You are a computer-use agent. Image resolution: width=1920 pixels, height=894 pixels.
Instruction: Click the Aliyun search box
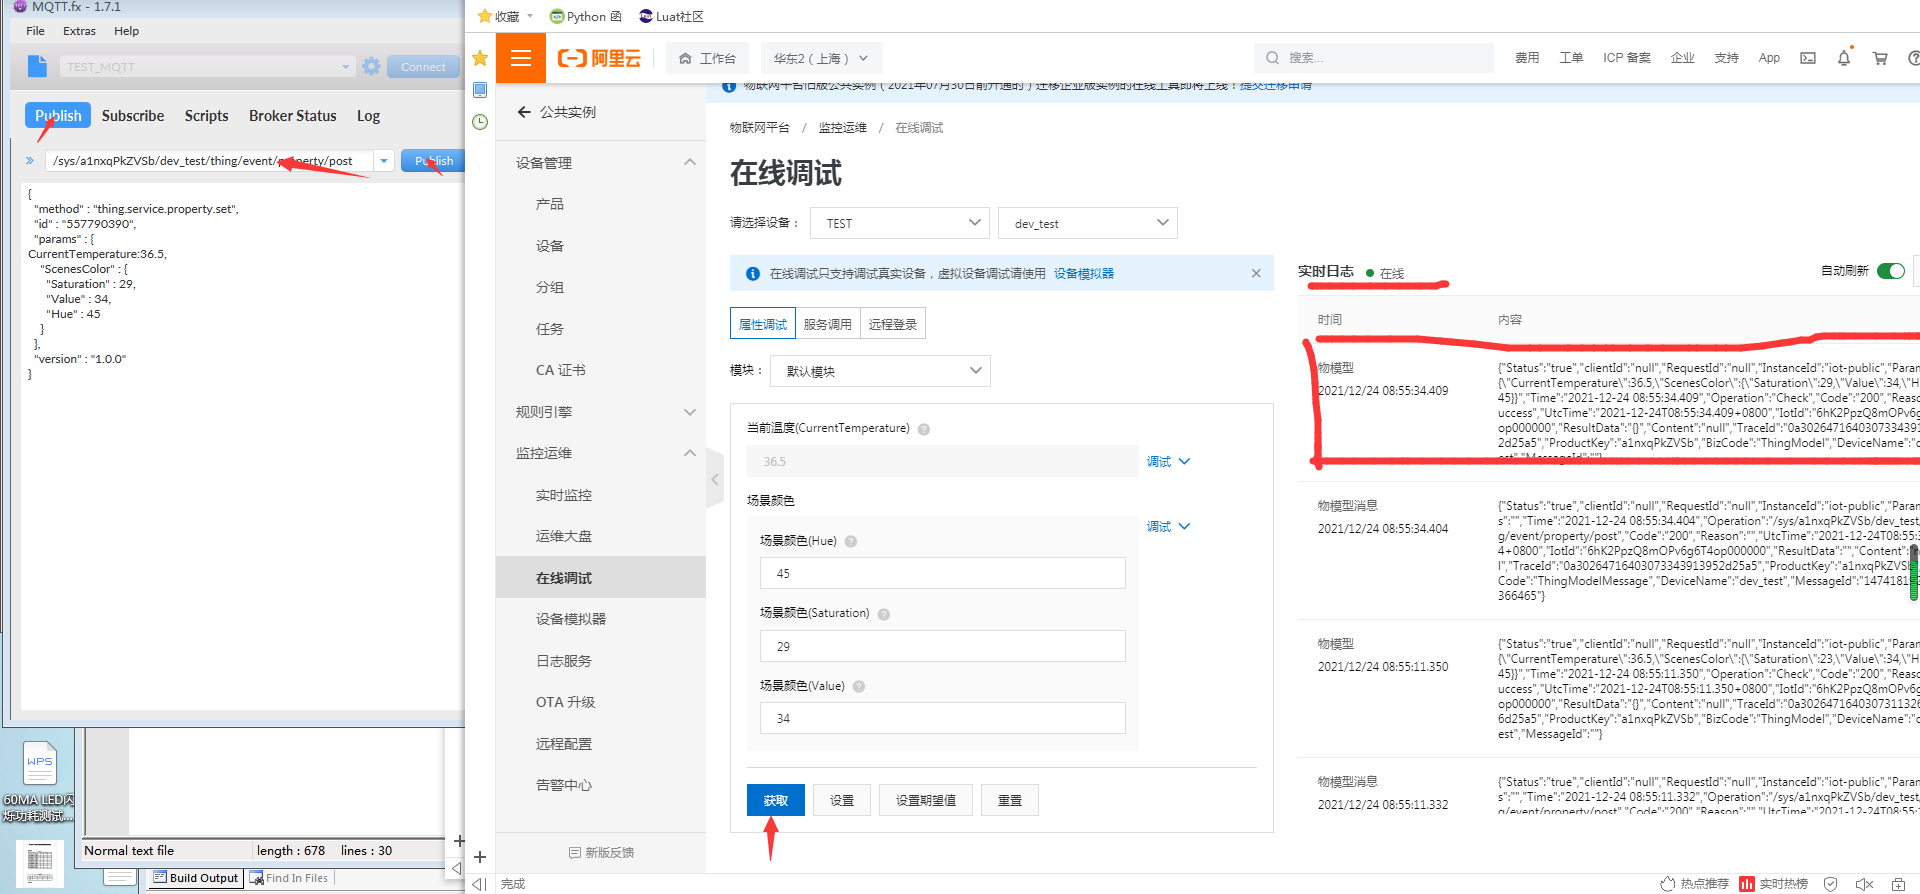[x=1374, y=58]
